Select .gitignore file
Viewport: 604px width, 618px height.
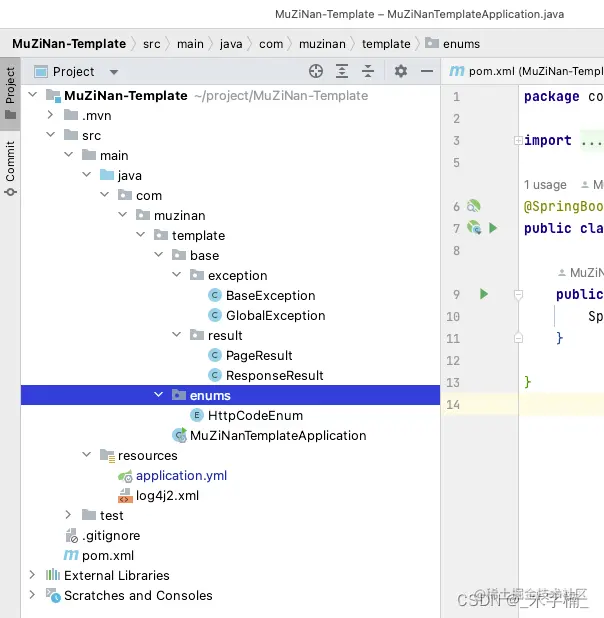click(x=111, y=535)
